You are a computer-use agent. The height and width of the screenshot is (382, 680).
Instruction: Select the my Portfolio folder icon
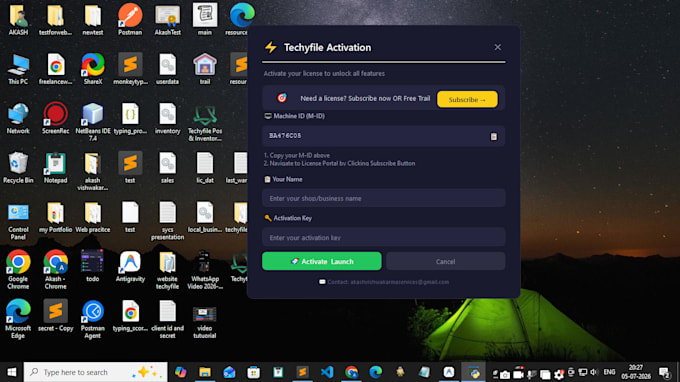click(56, 218)
